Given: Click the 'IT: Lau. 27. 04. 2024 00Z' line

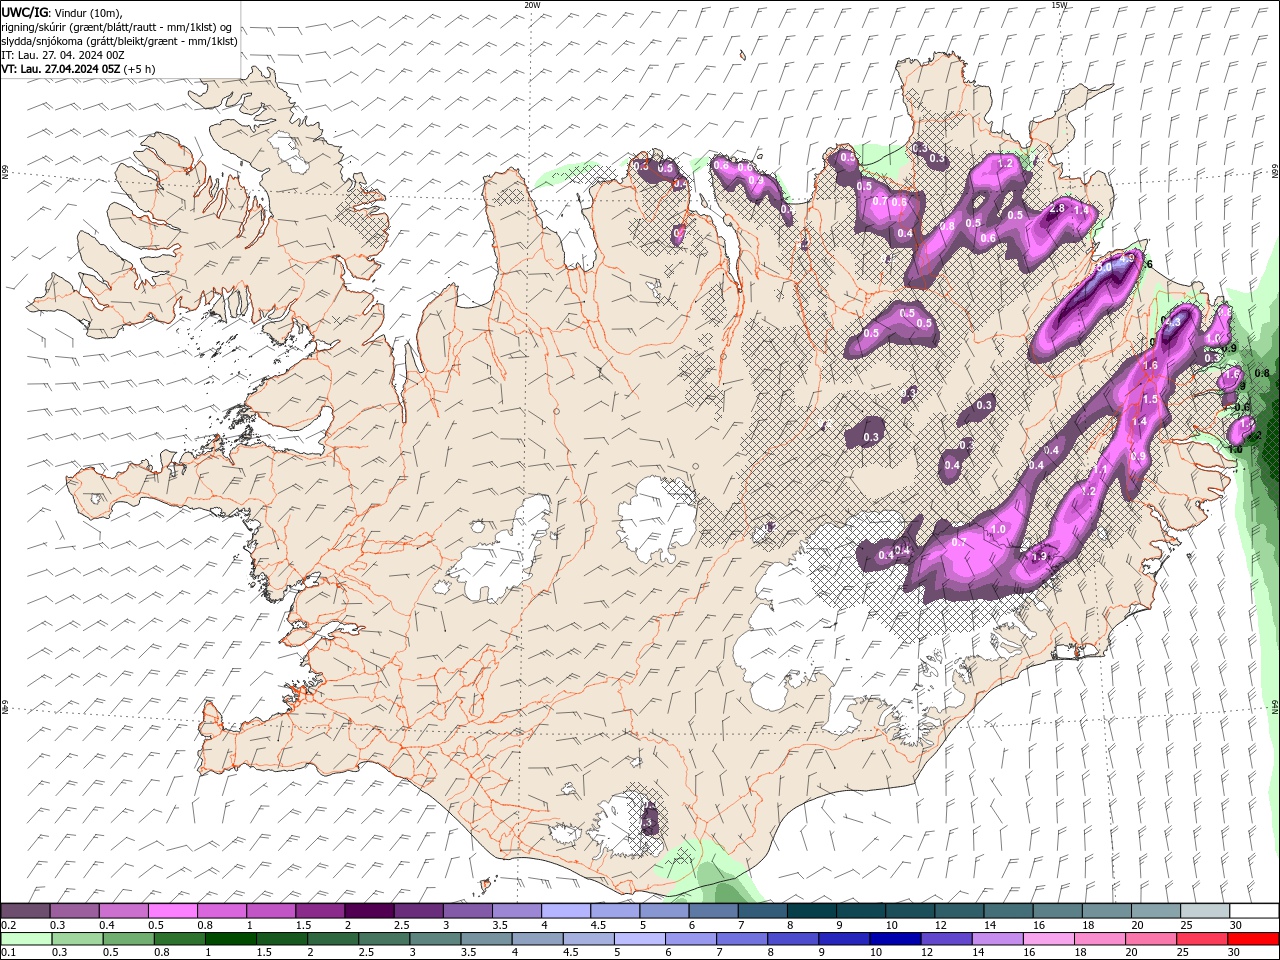Looking at the screenshot, I should [62, 55].
